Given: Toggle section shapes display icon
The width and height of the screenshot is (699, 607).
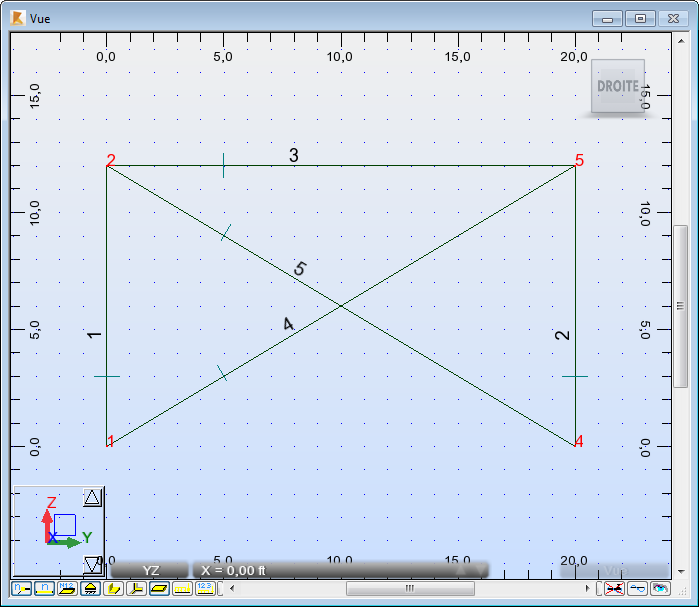Looking at the screenshot, I should click(113, 589).
